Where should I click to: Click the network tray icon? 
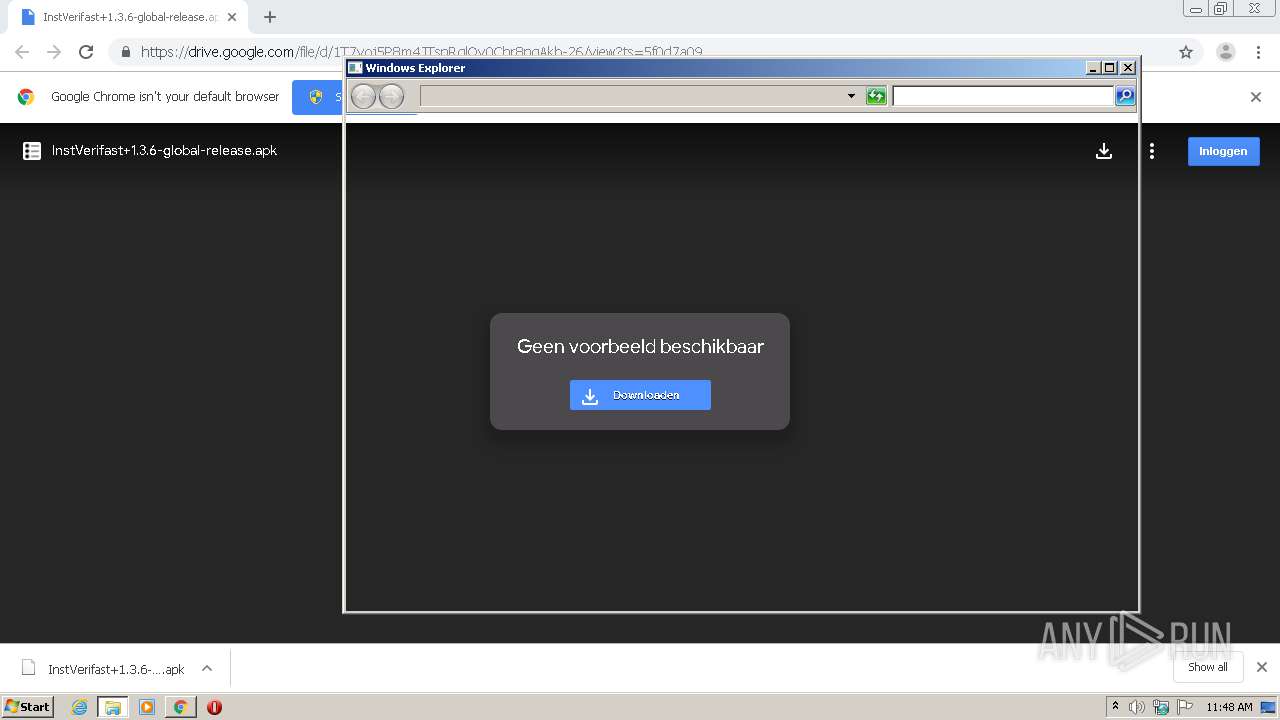[x=1161, y=707]
